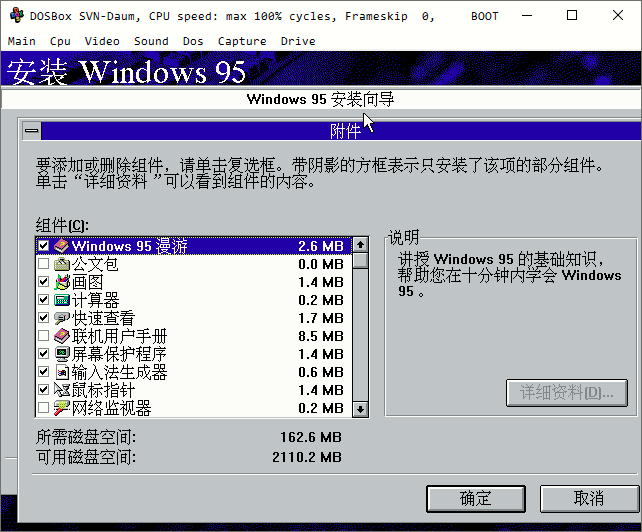Viewport: 642px width, 532px height.
Task: Click the 鼠标指针 cursor icon
Action: pos(62,390)
